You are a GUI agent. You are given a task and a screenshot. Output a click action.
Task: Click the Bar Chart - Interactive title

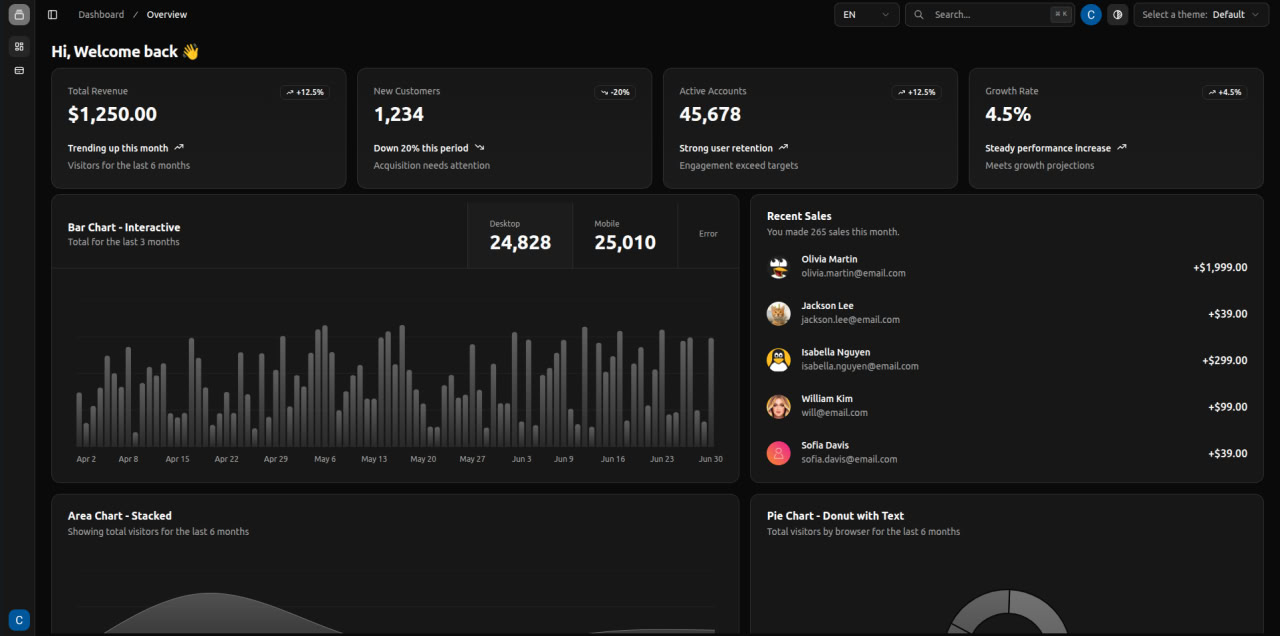point(124,227)
